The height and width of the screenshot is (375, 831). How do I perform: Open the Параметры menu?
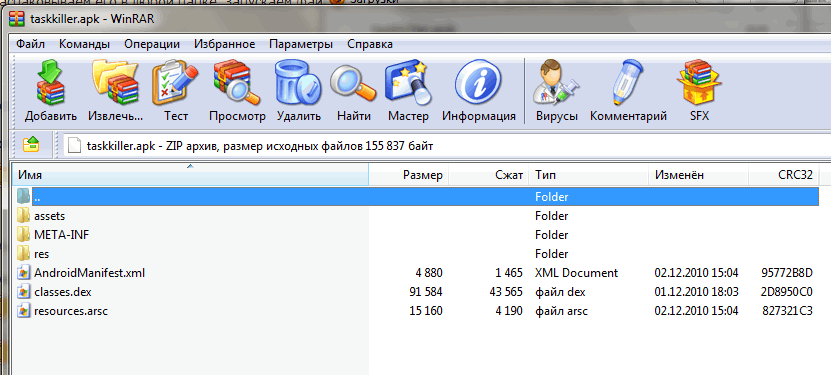pyautogui.click(x=301, y=44)
